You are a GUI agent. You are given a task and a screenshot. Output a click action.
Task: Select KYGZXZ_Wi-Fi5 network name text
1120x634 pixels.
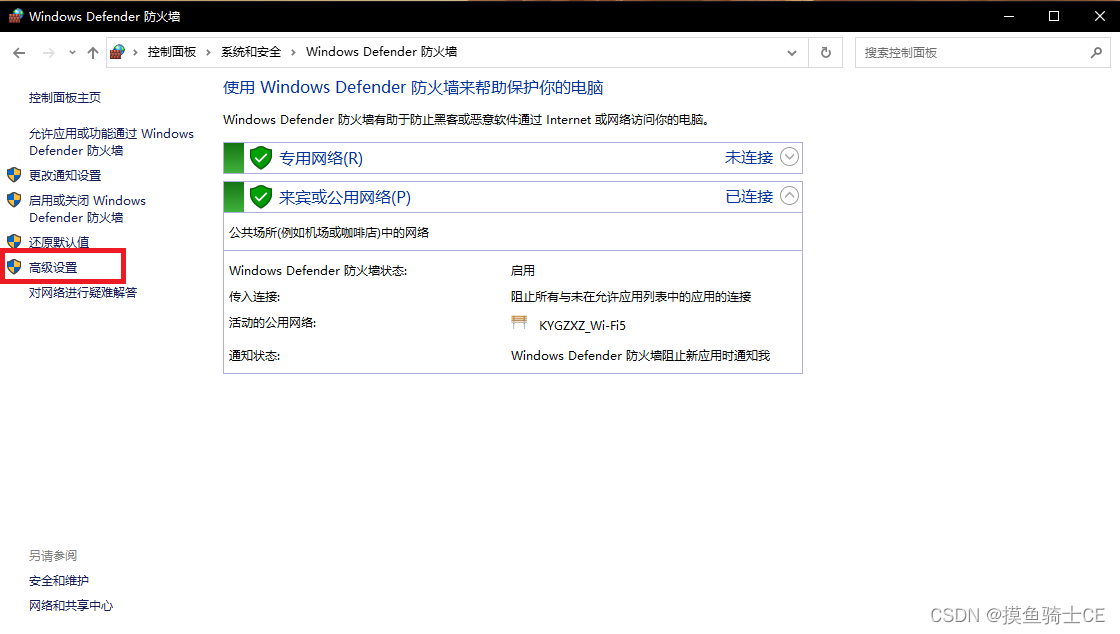(x=582, y=326)
